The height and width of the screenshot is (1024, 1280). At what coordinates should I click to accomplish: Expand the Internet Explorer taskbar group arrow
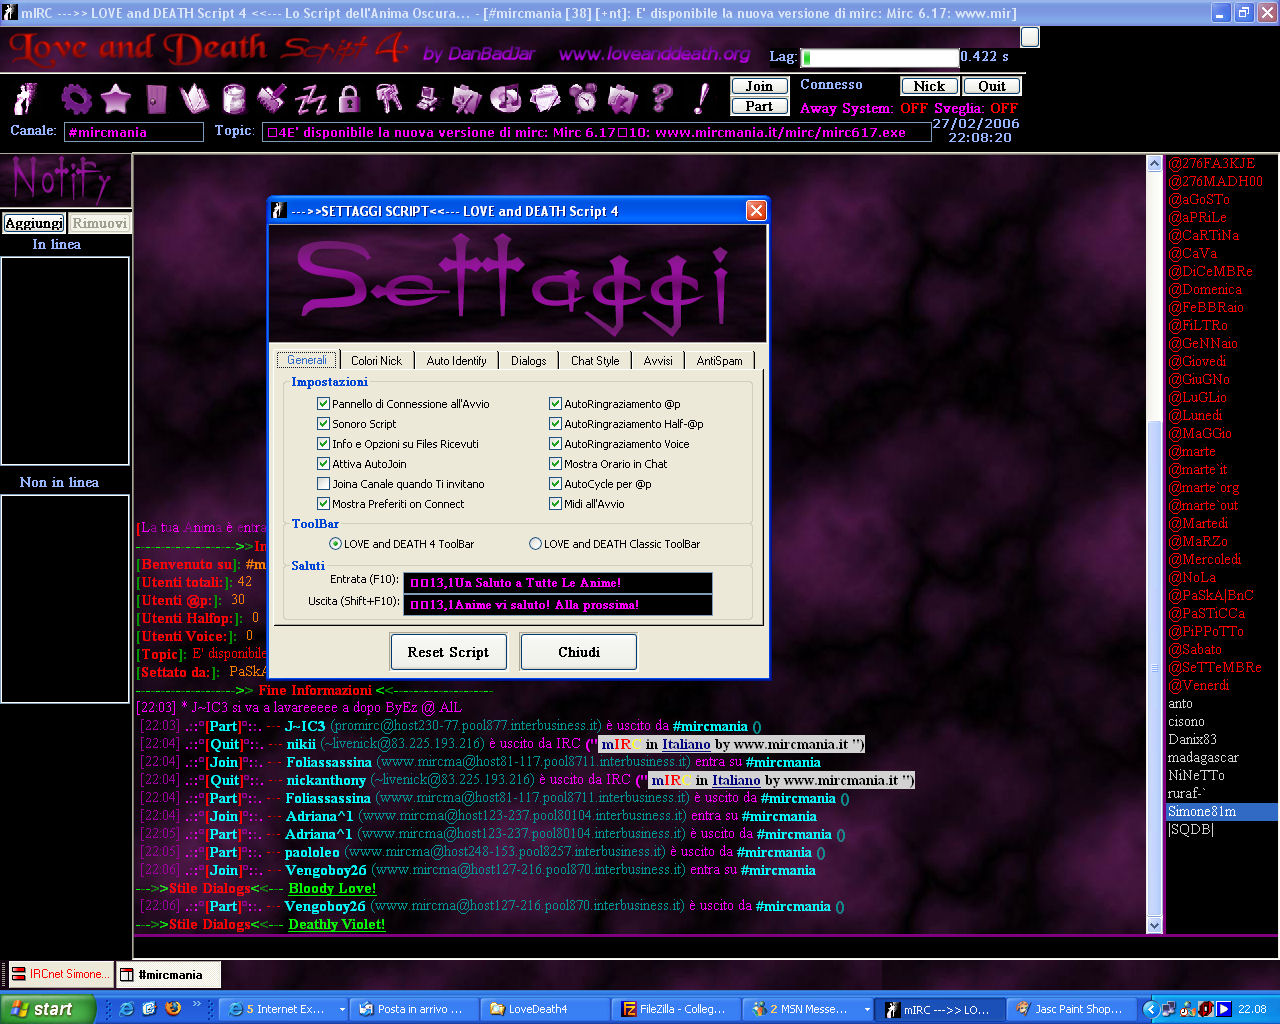point(342,1010)
